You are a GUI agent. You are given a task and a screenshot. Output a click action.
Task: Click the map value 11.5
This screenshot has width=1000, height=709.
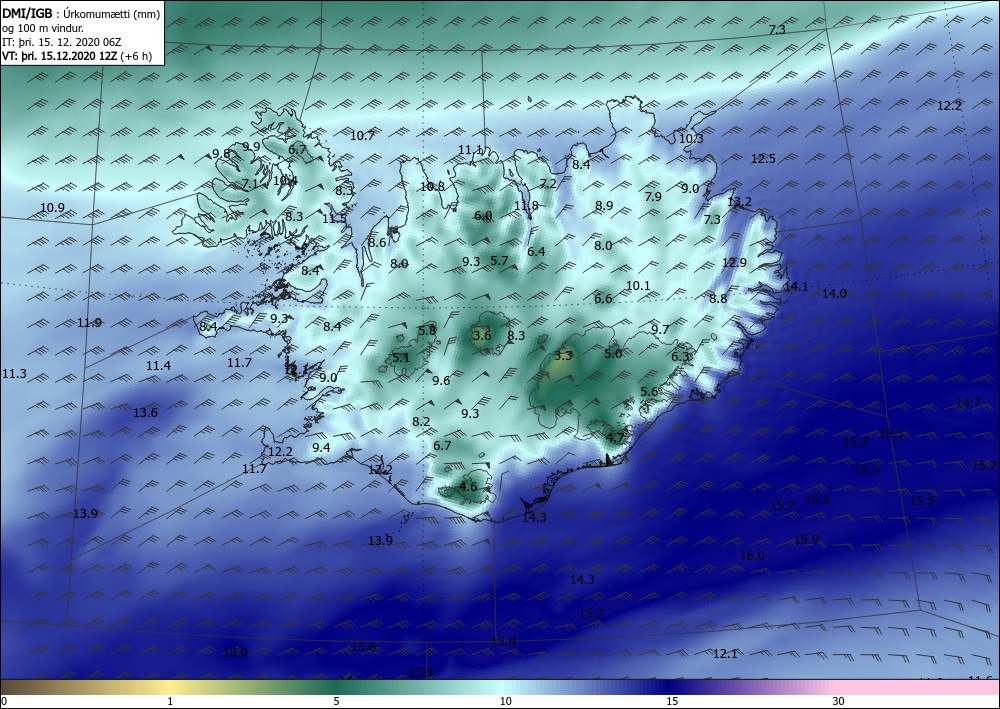334,219
